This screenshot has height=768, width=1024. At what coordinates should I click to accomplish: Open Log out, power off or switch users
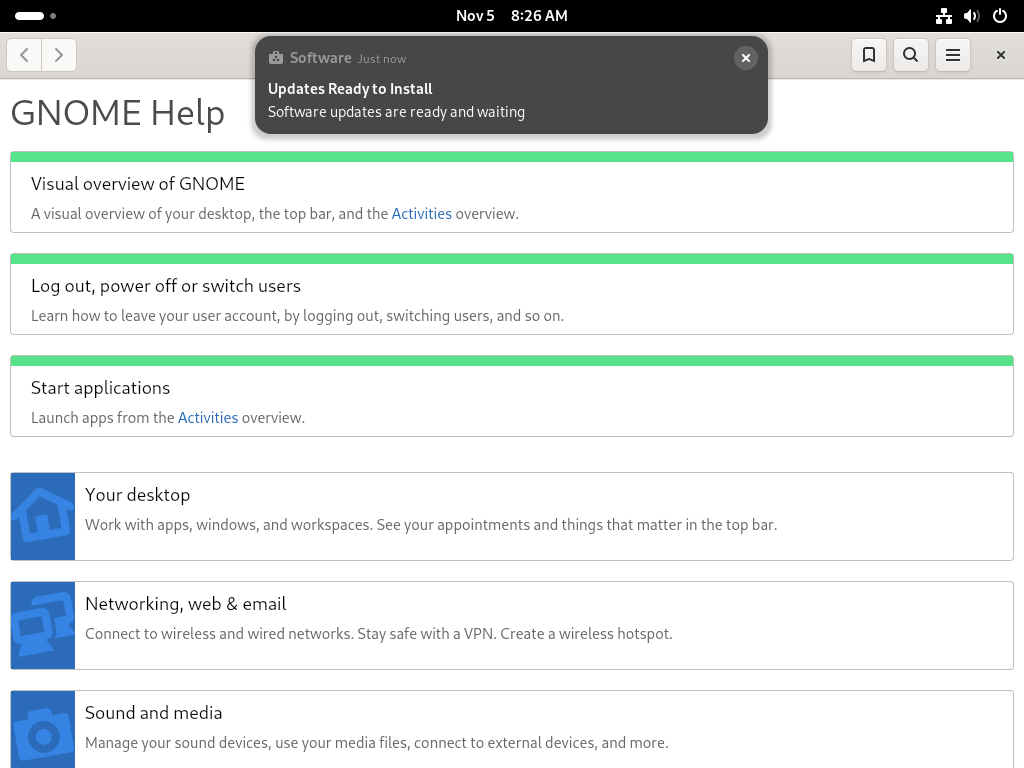[512, 294]
